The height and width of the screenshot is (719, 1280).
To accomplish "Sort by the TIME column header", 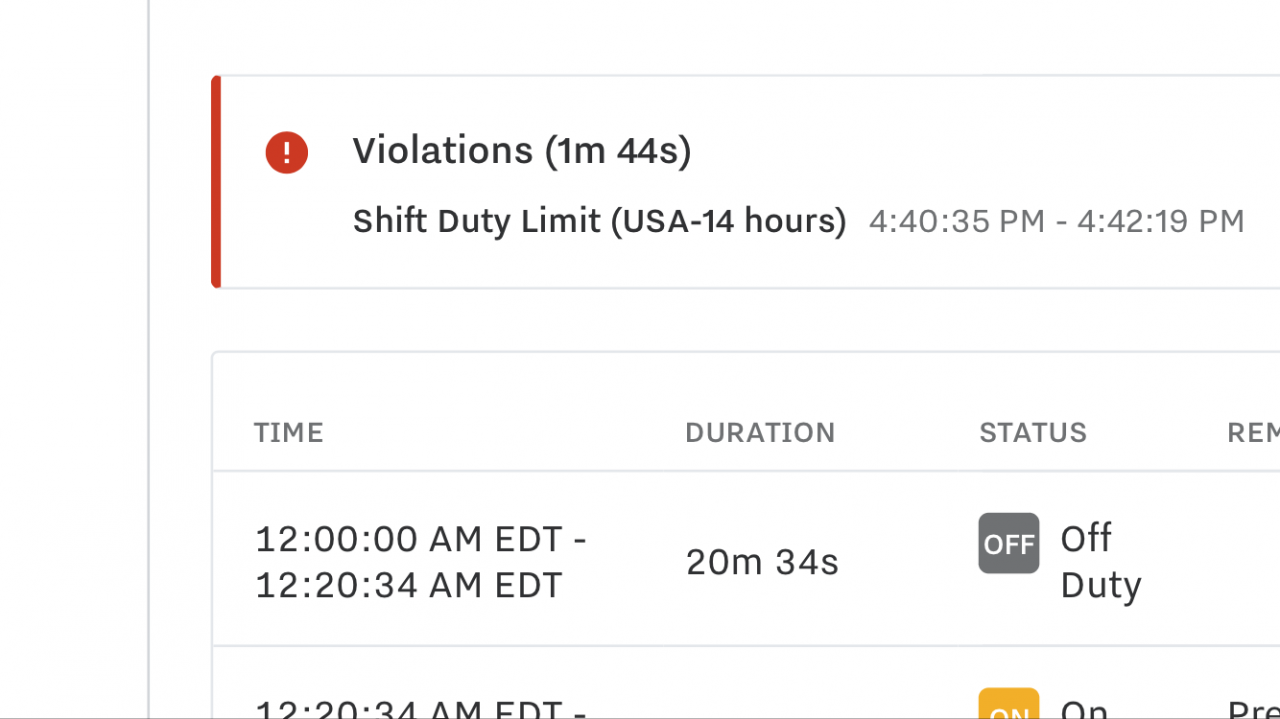I will [x=289, y=432].
